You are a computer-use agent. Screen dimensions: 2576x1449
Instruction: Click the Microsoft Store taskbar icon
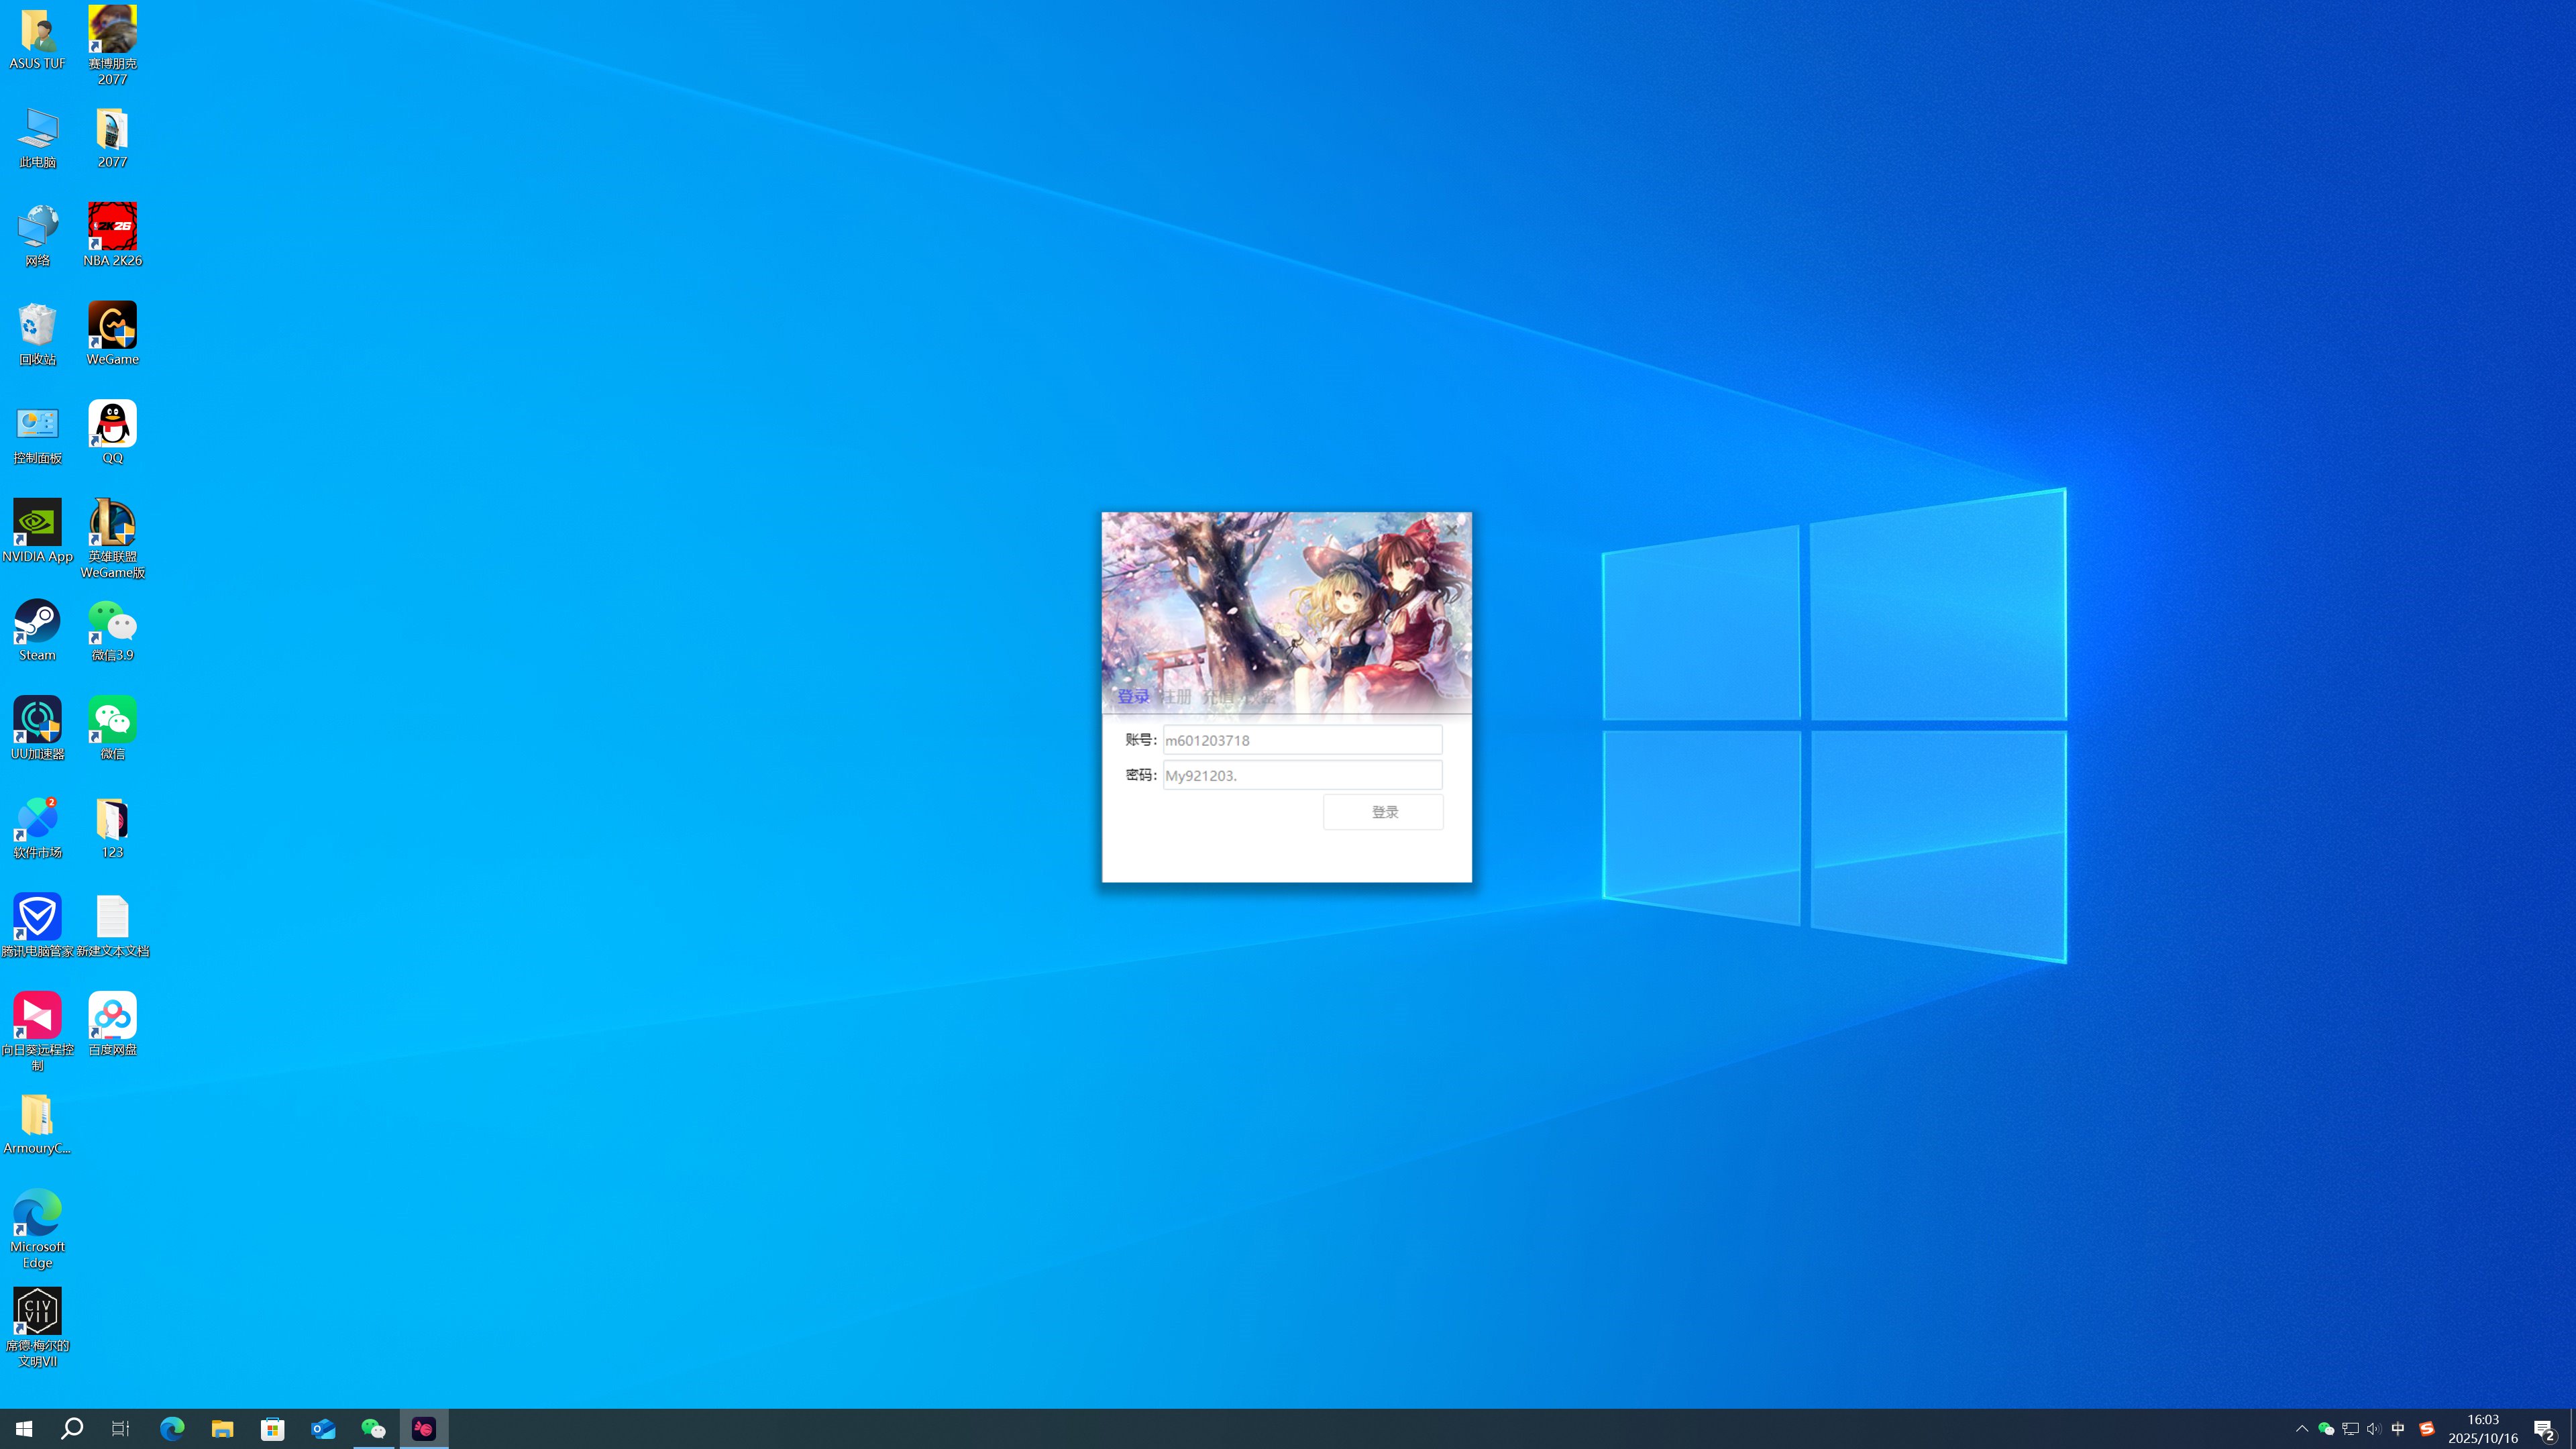(x=272, y=1428)
